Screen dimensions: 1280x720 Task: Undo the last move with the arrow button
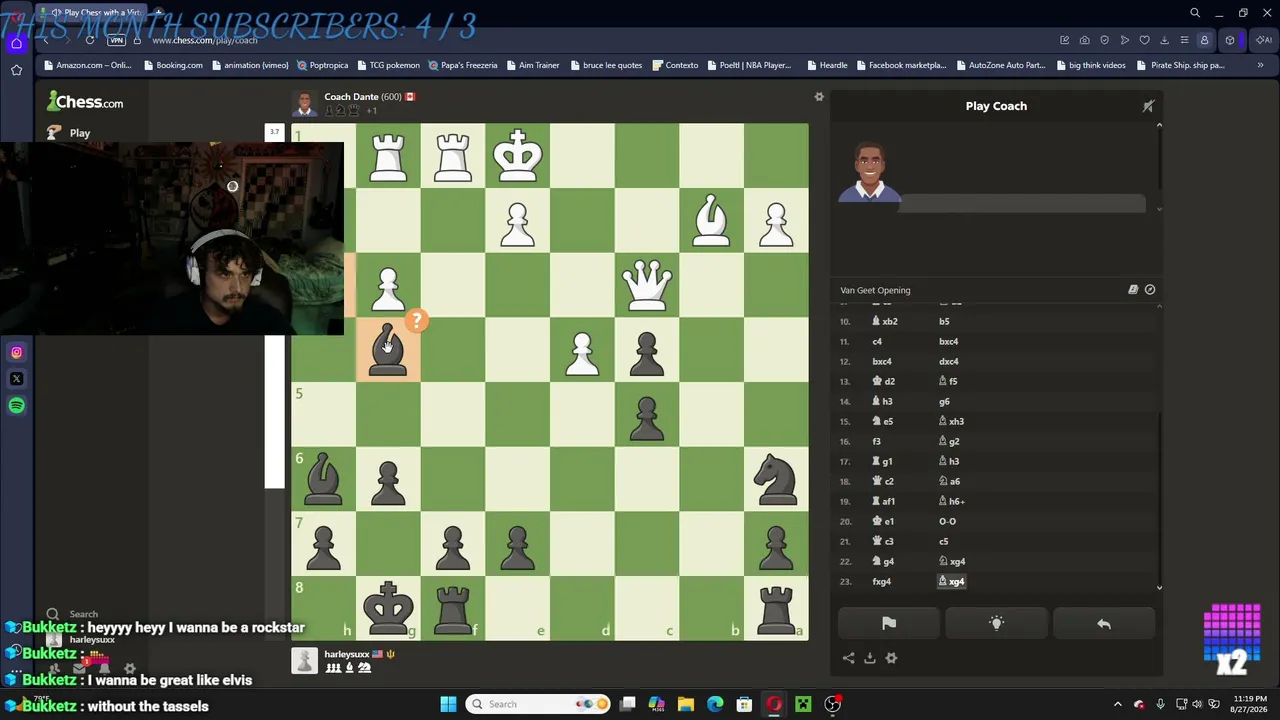point(1104,624)
